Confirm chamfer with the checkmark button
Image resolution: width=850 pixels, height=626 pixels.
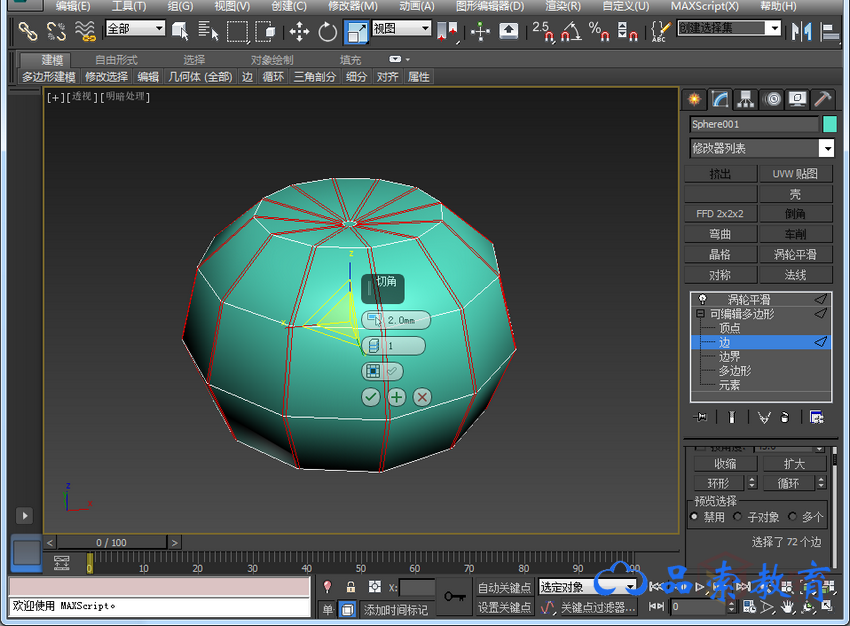[371, 397]
